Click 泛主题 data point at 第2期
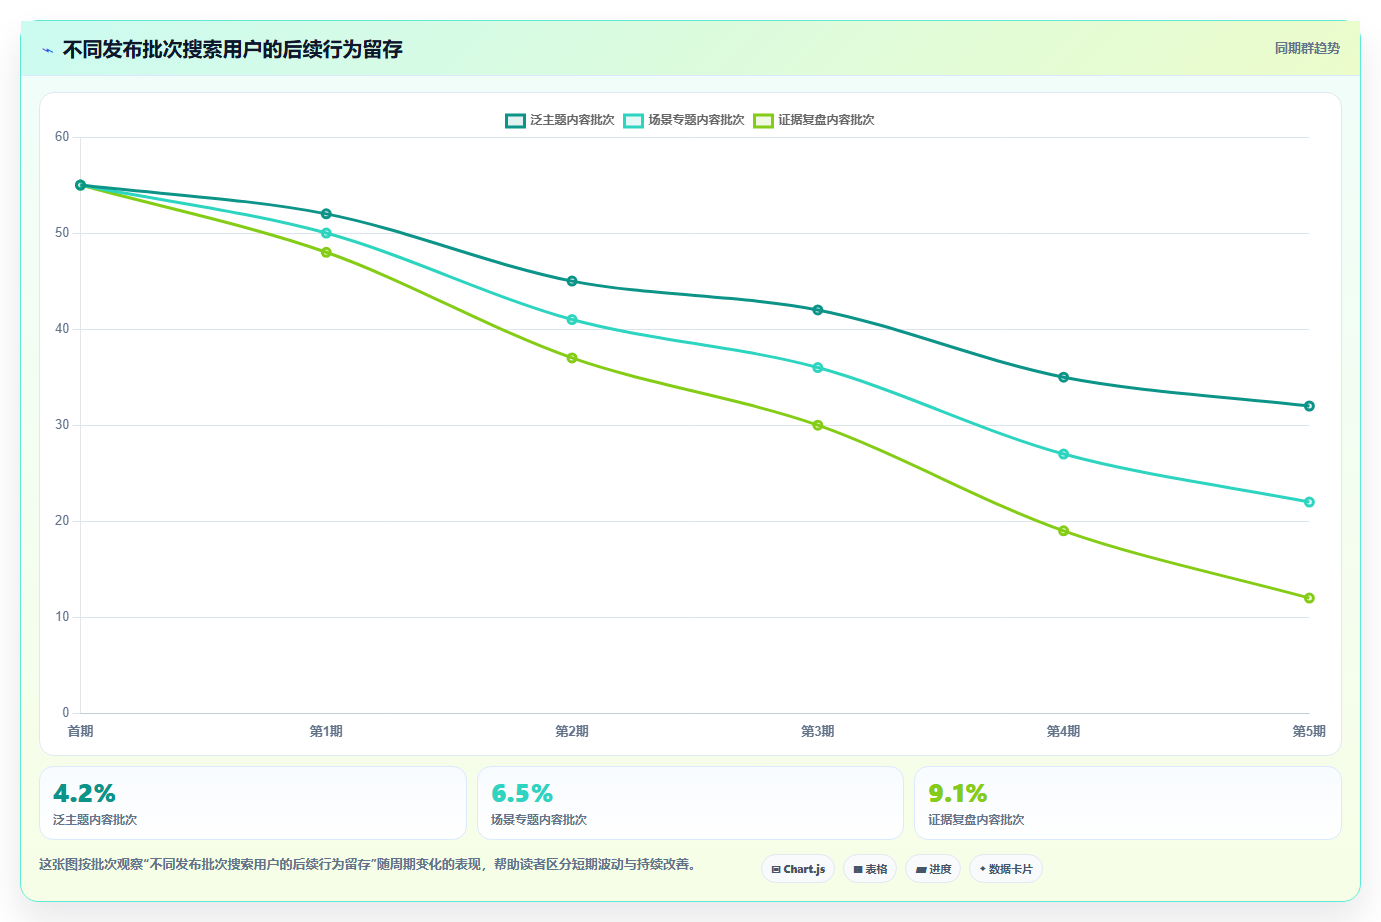Viewport: 1381px width, 922px height. point(572,281)
